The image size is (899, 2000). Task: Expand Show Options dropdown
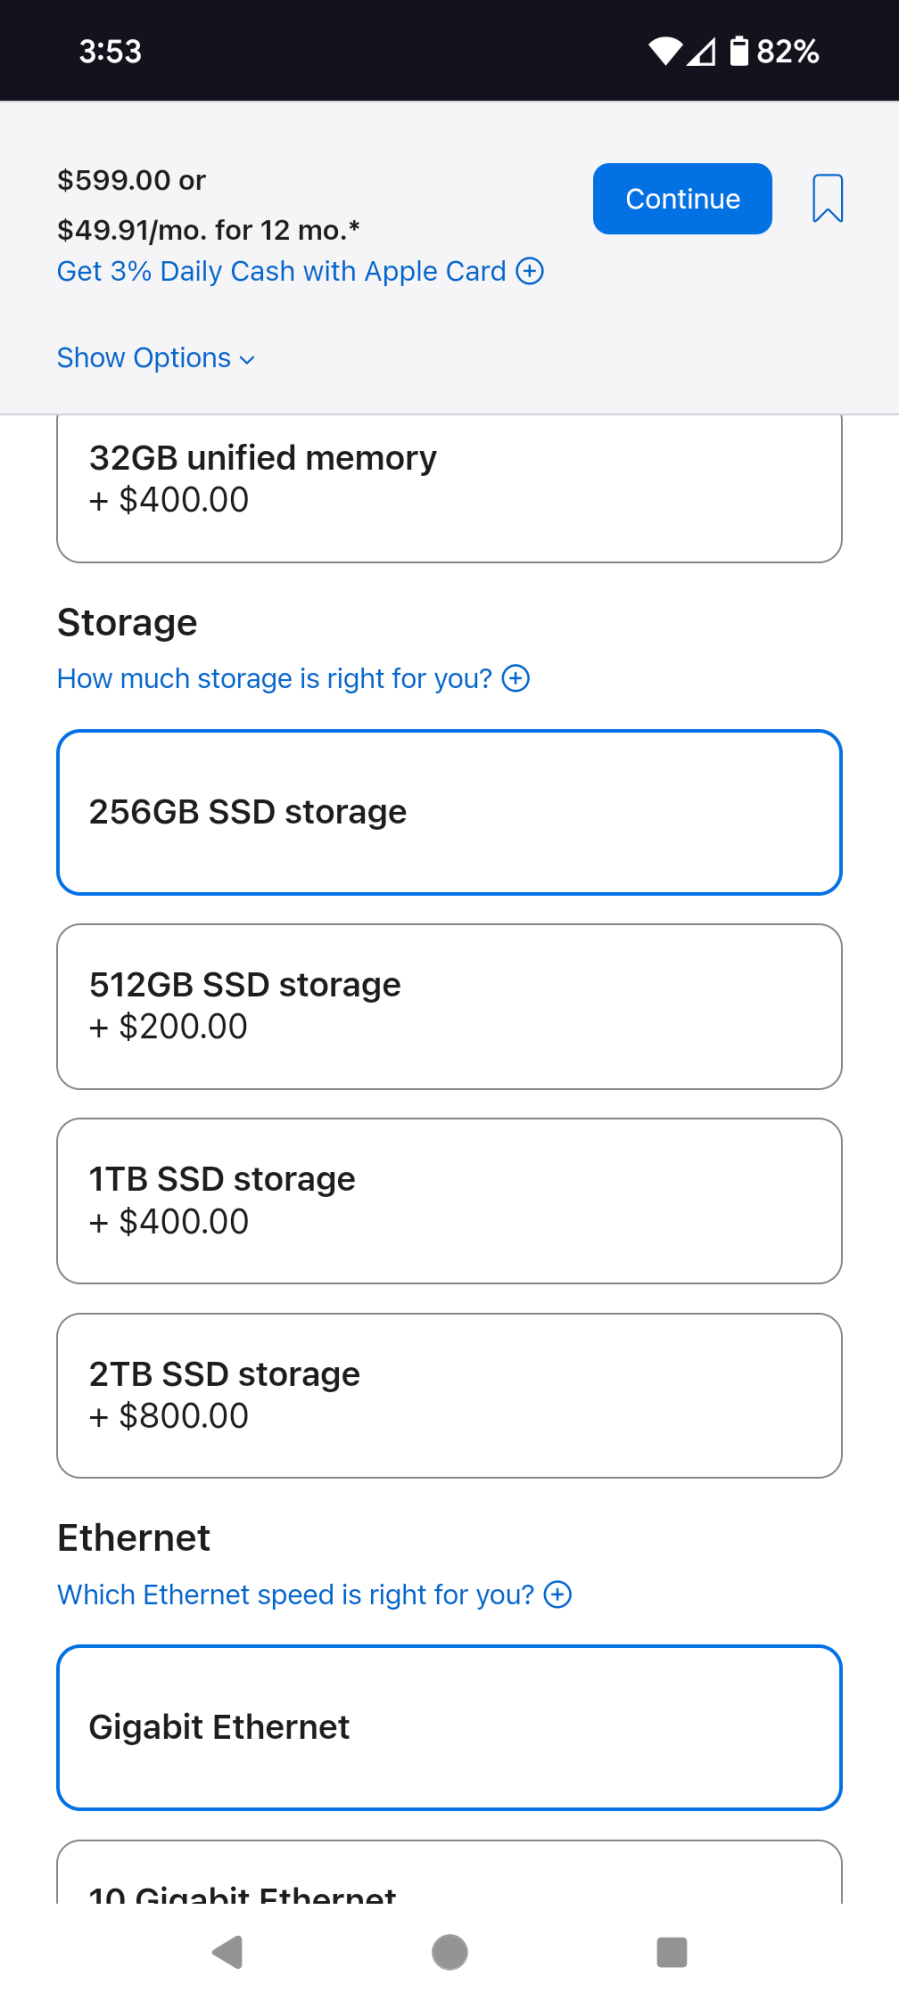click(x=144, y=358)
